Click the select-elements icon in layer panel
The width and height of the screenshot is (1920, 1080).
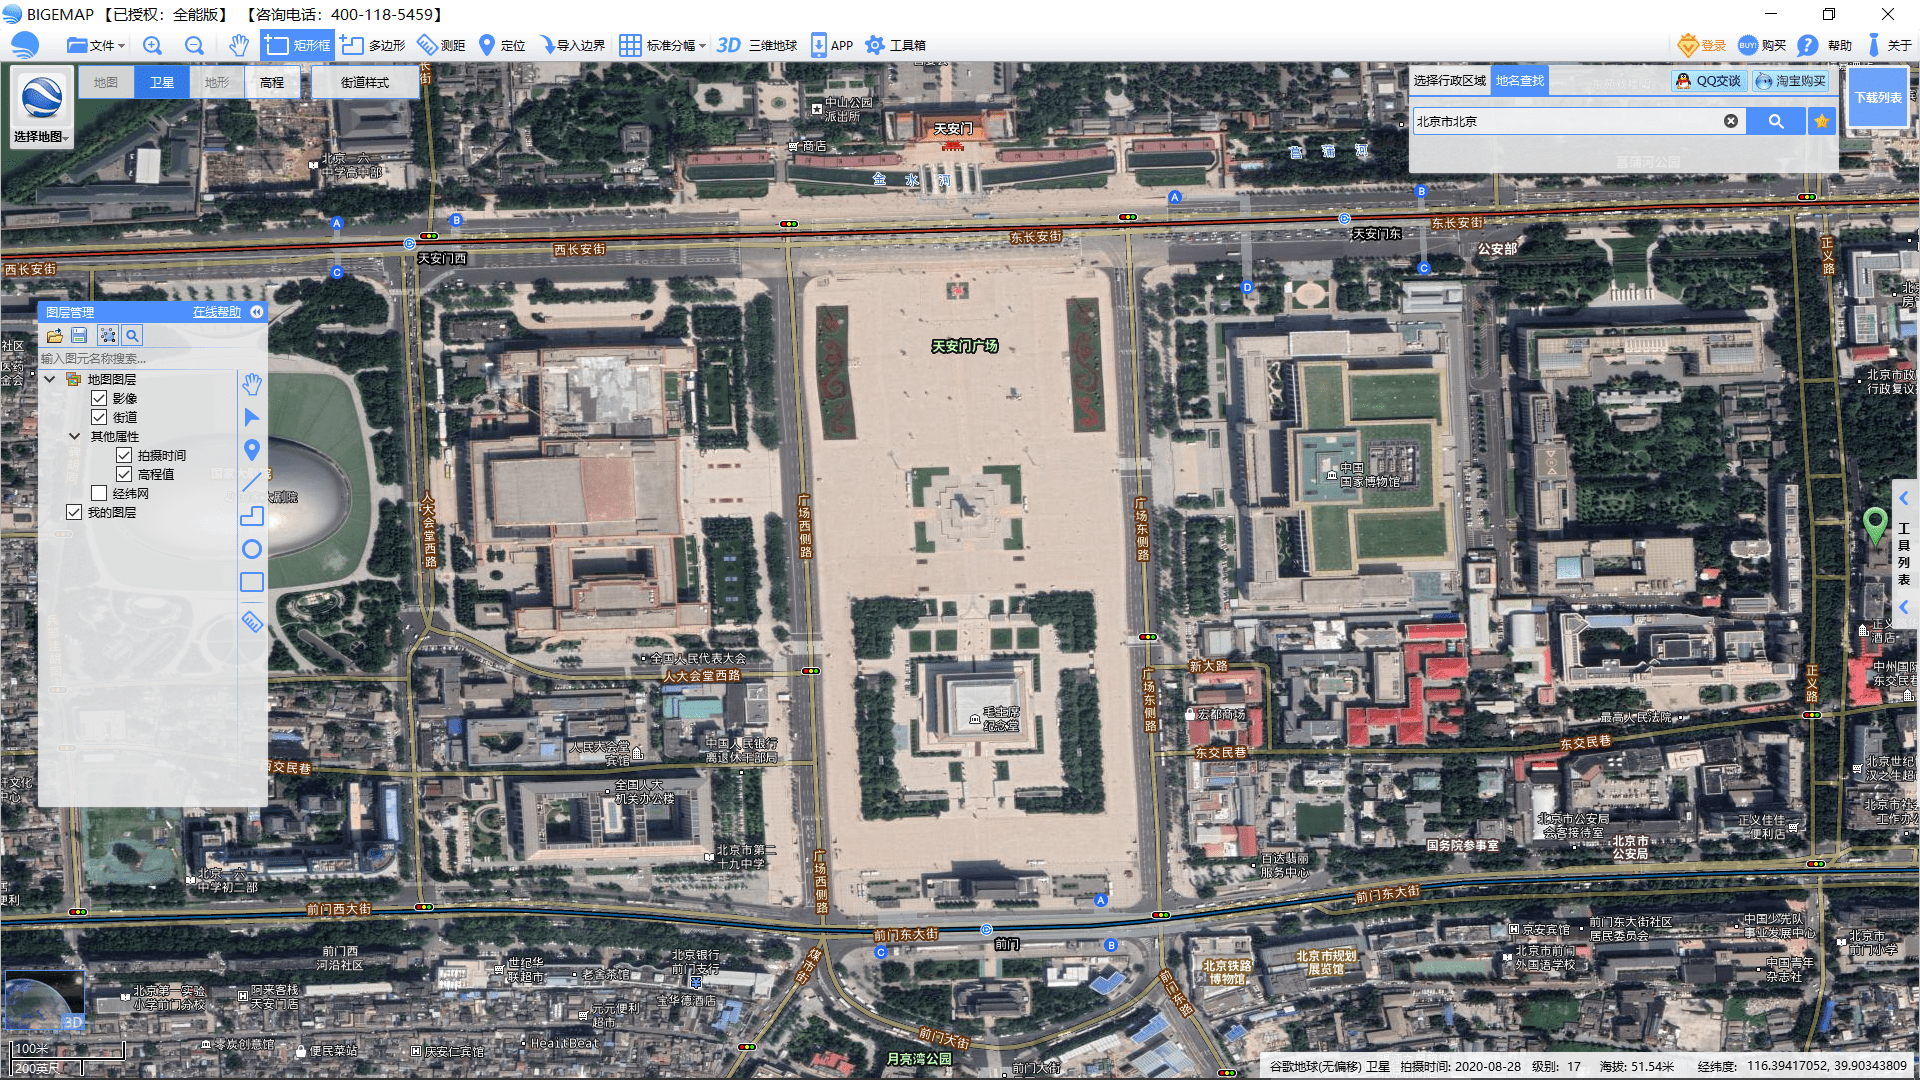tap(107, 336)
